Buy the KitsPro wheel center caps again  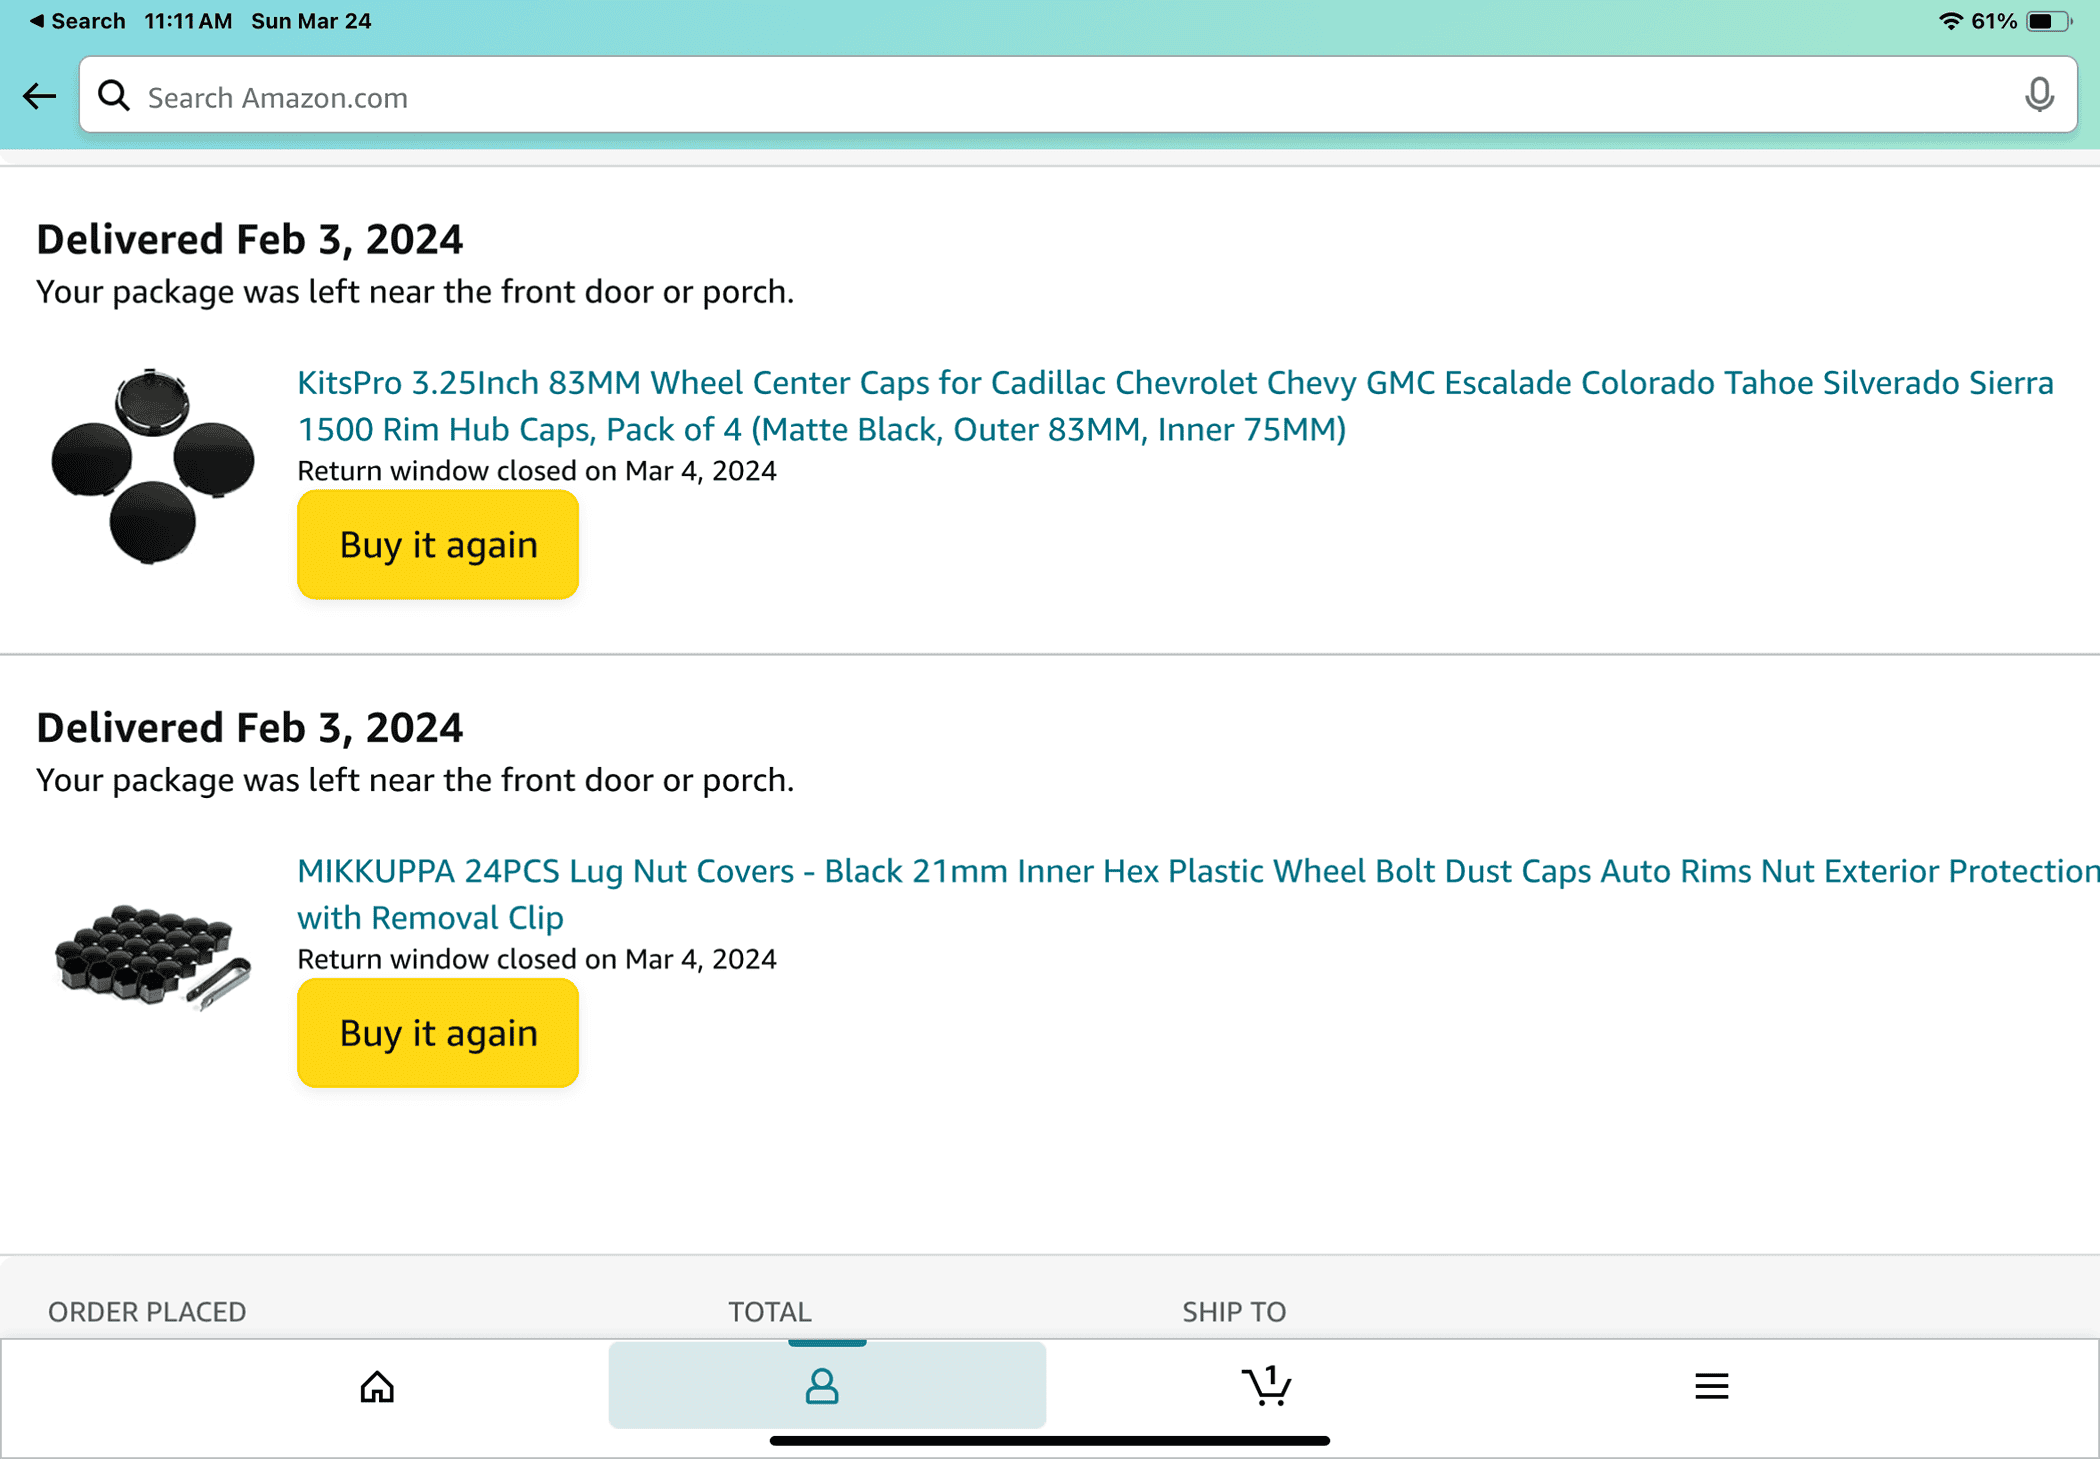click(438, 545)
